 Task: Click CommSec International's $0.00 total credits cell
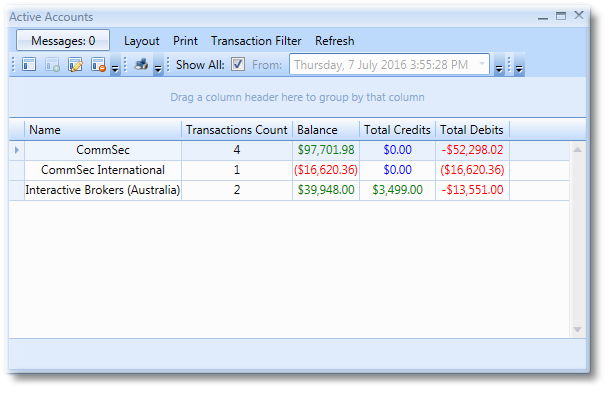click(x=397, y=170)
